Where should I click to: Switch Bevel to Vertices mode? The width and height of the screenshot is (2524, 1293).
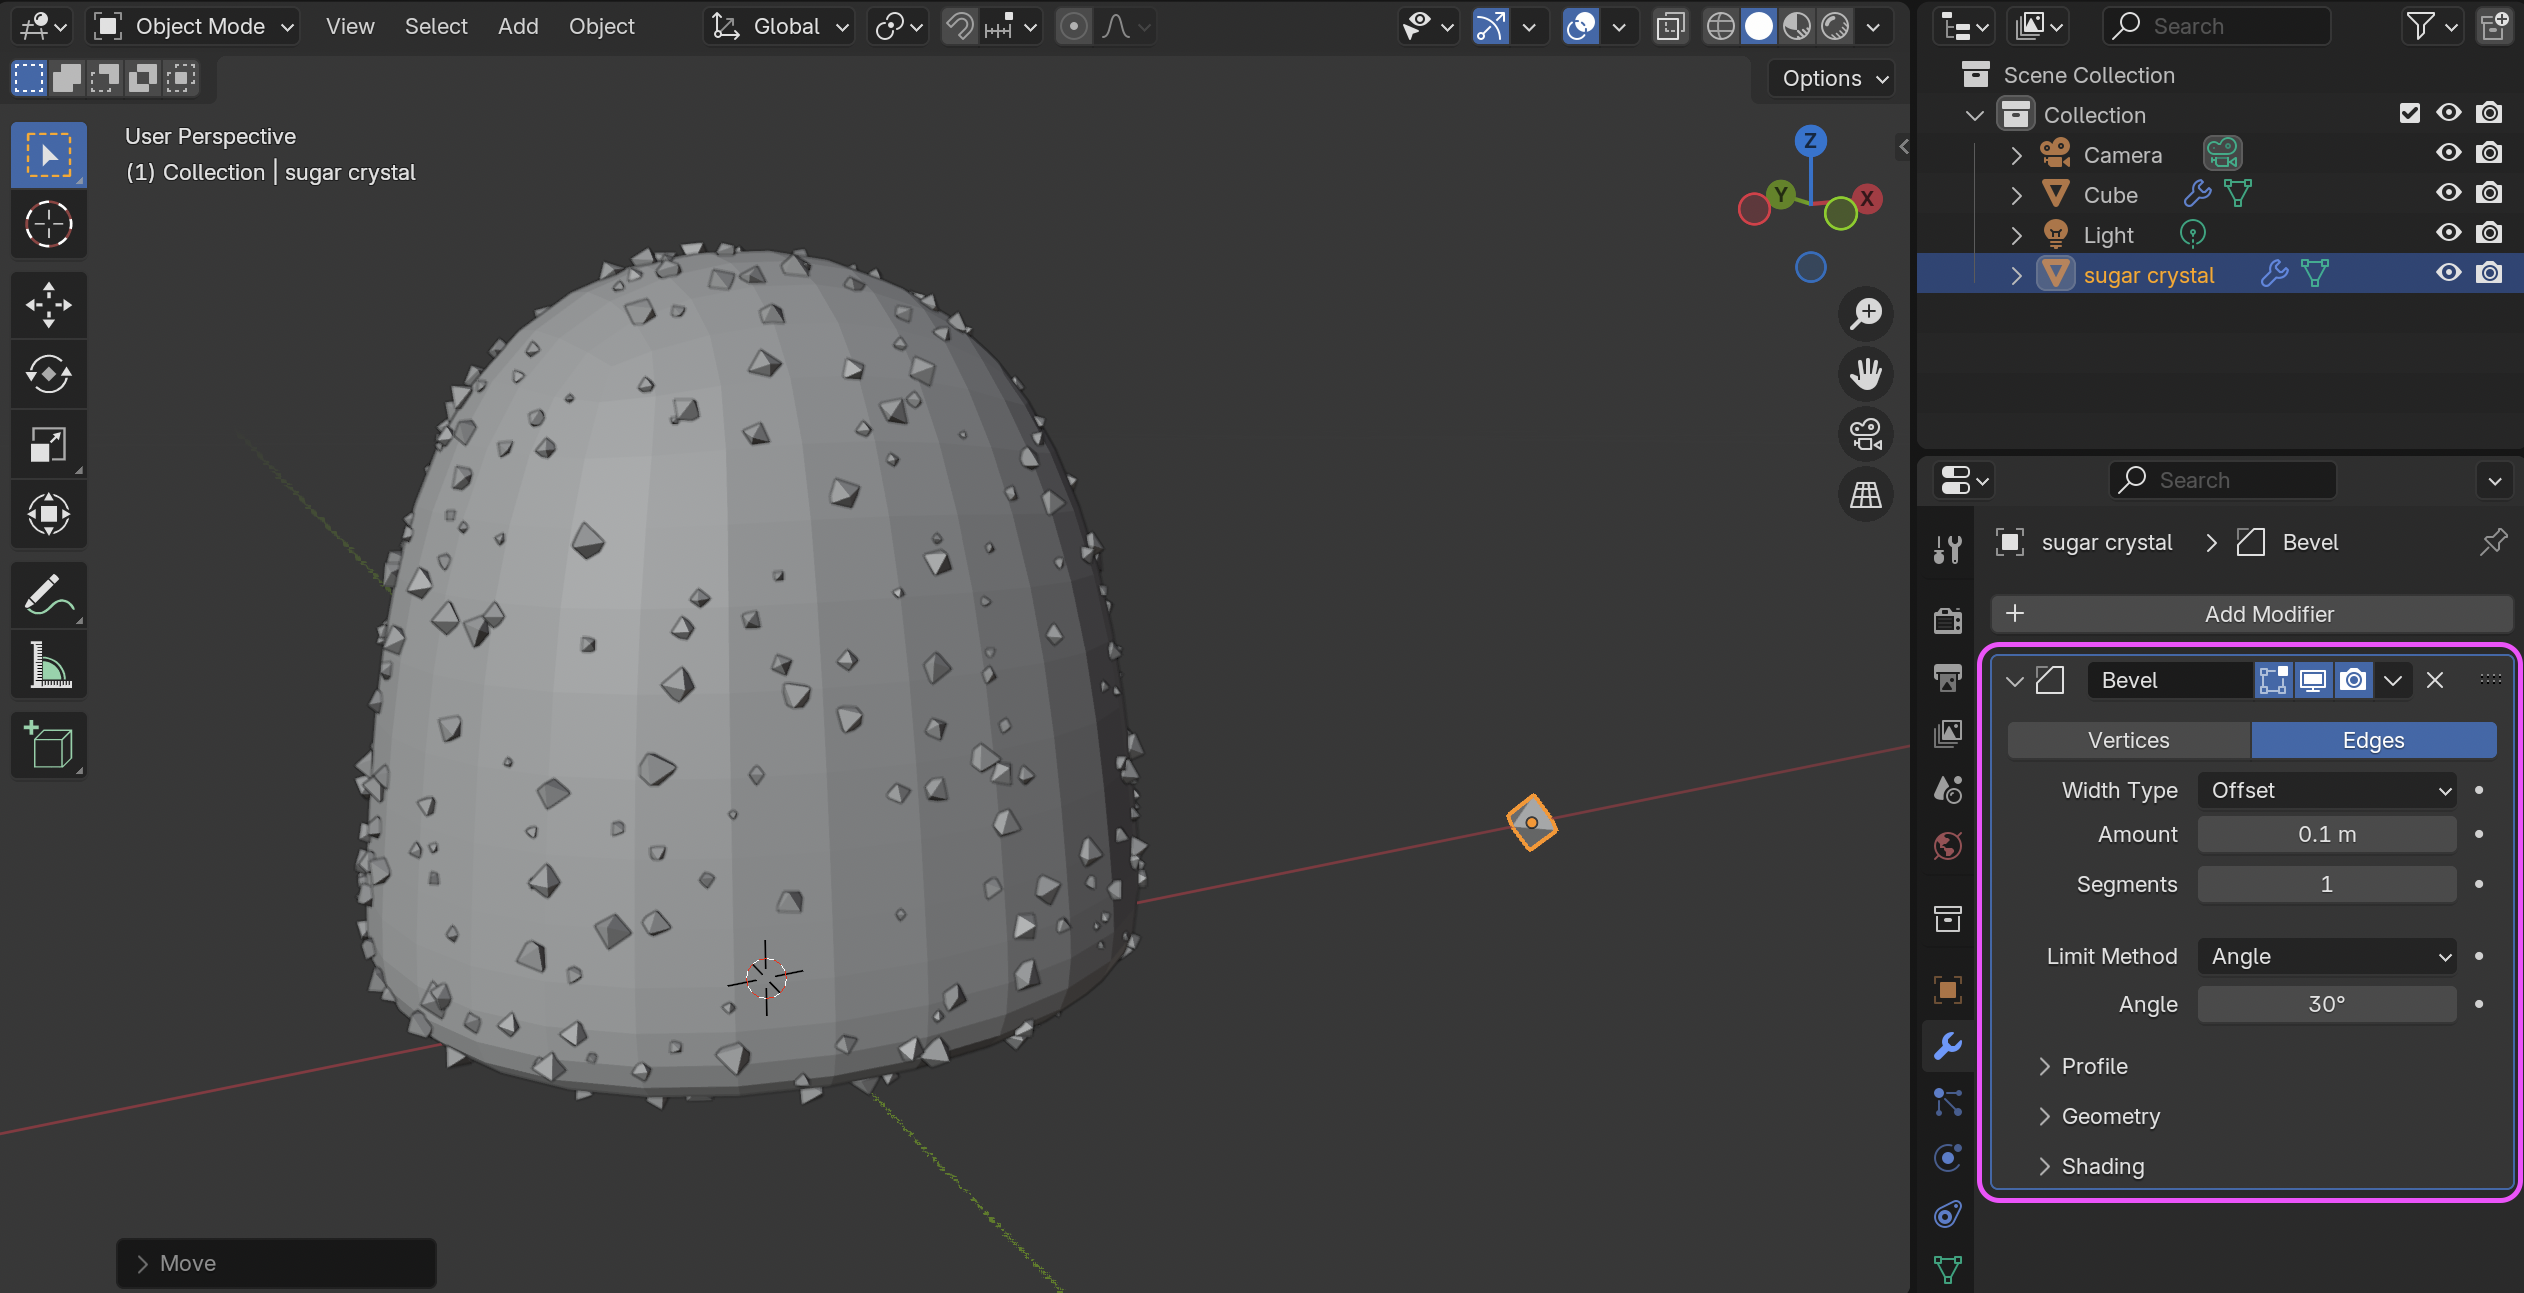[2128, 740]
